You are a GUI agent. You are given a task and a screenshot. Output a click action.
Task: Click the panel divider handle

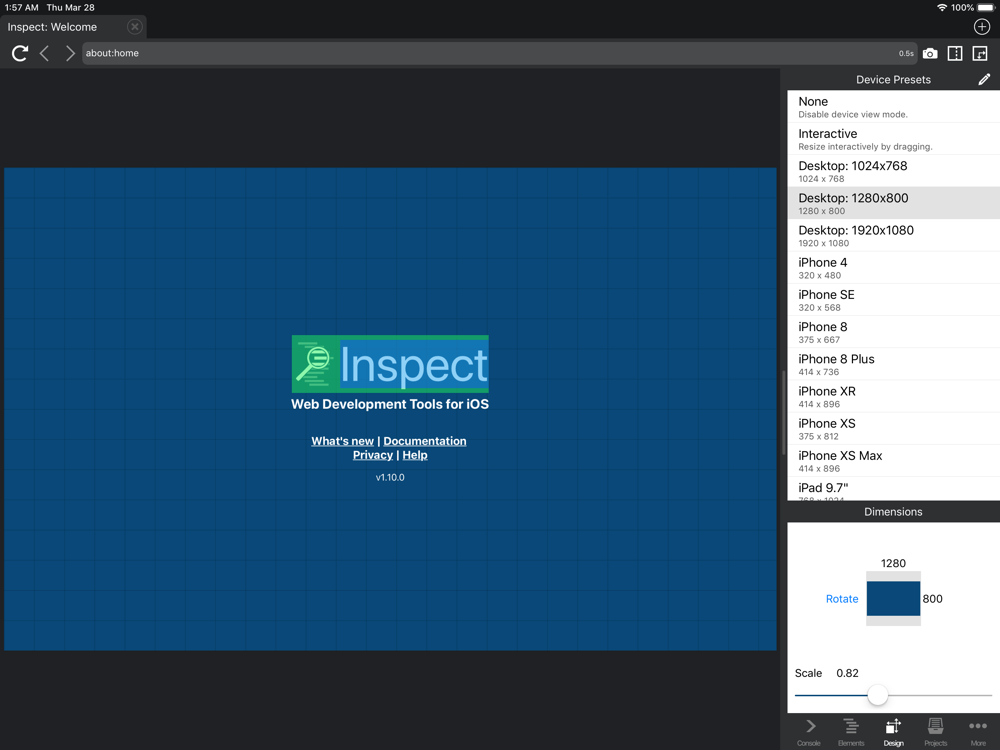point(783,411)
